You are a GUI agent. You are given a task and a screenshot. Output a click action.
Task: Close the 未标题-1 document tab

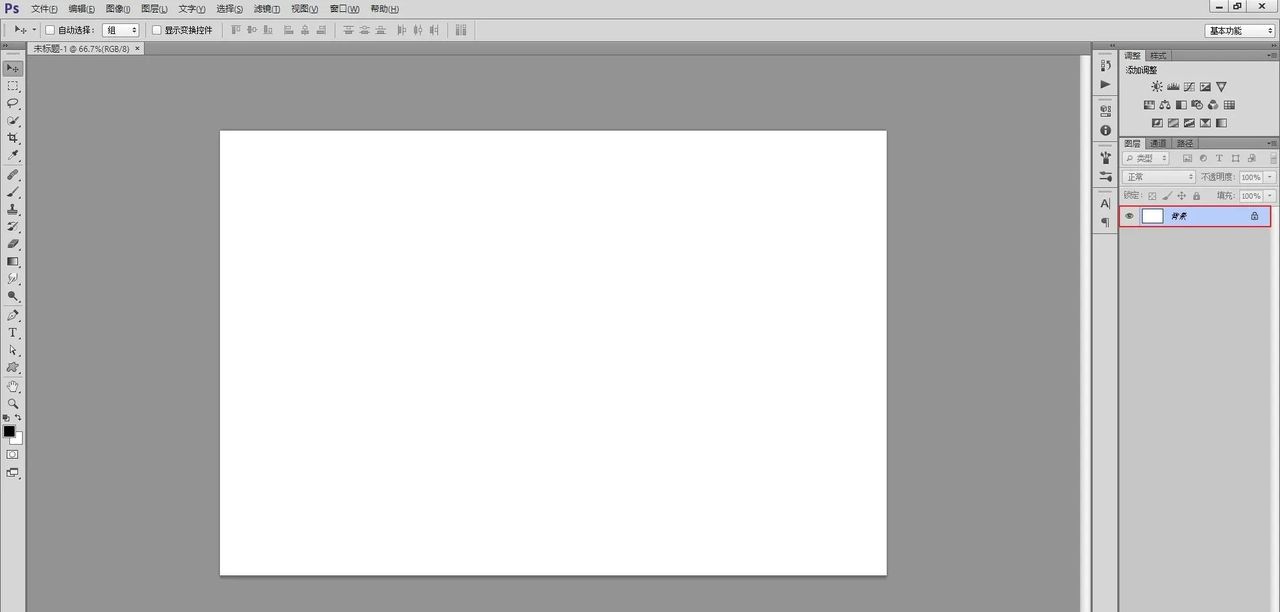137,47
